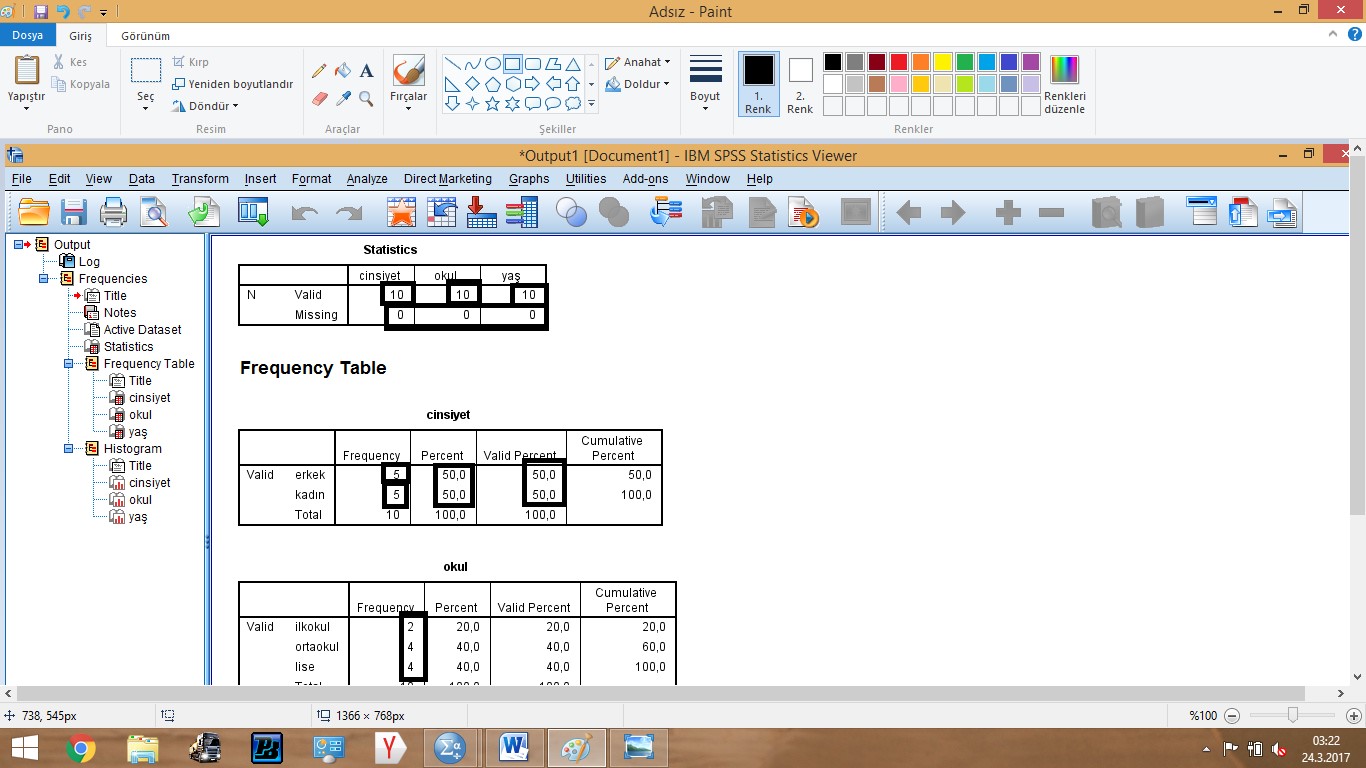Expand the Doldur fill dropdown

click(639, 84)
